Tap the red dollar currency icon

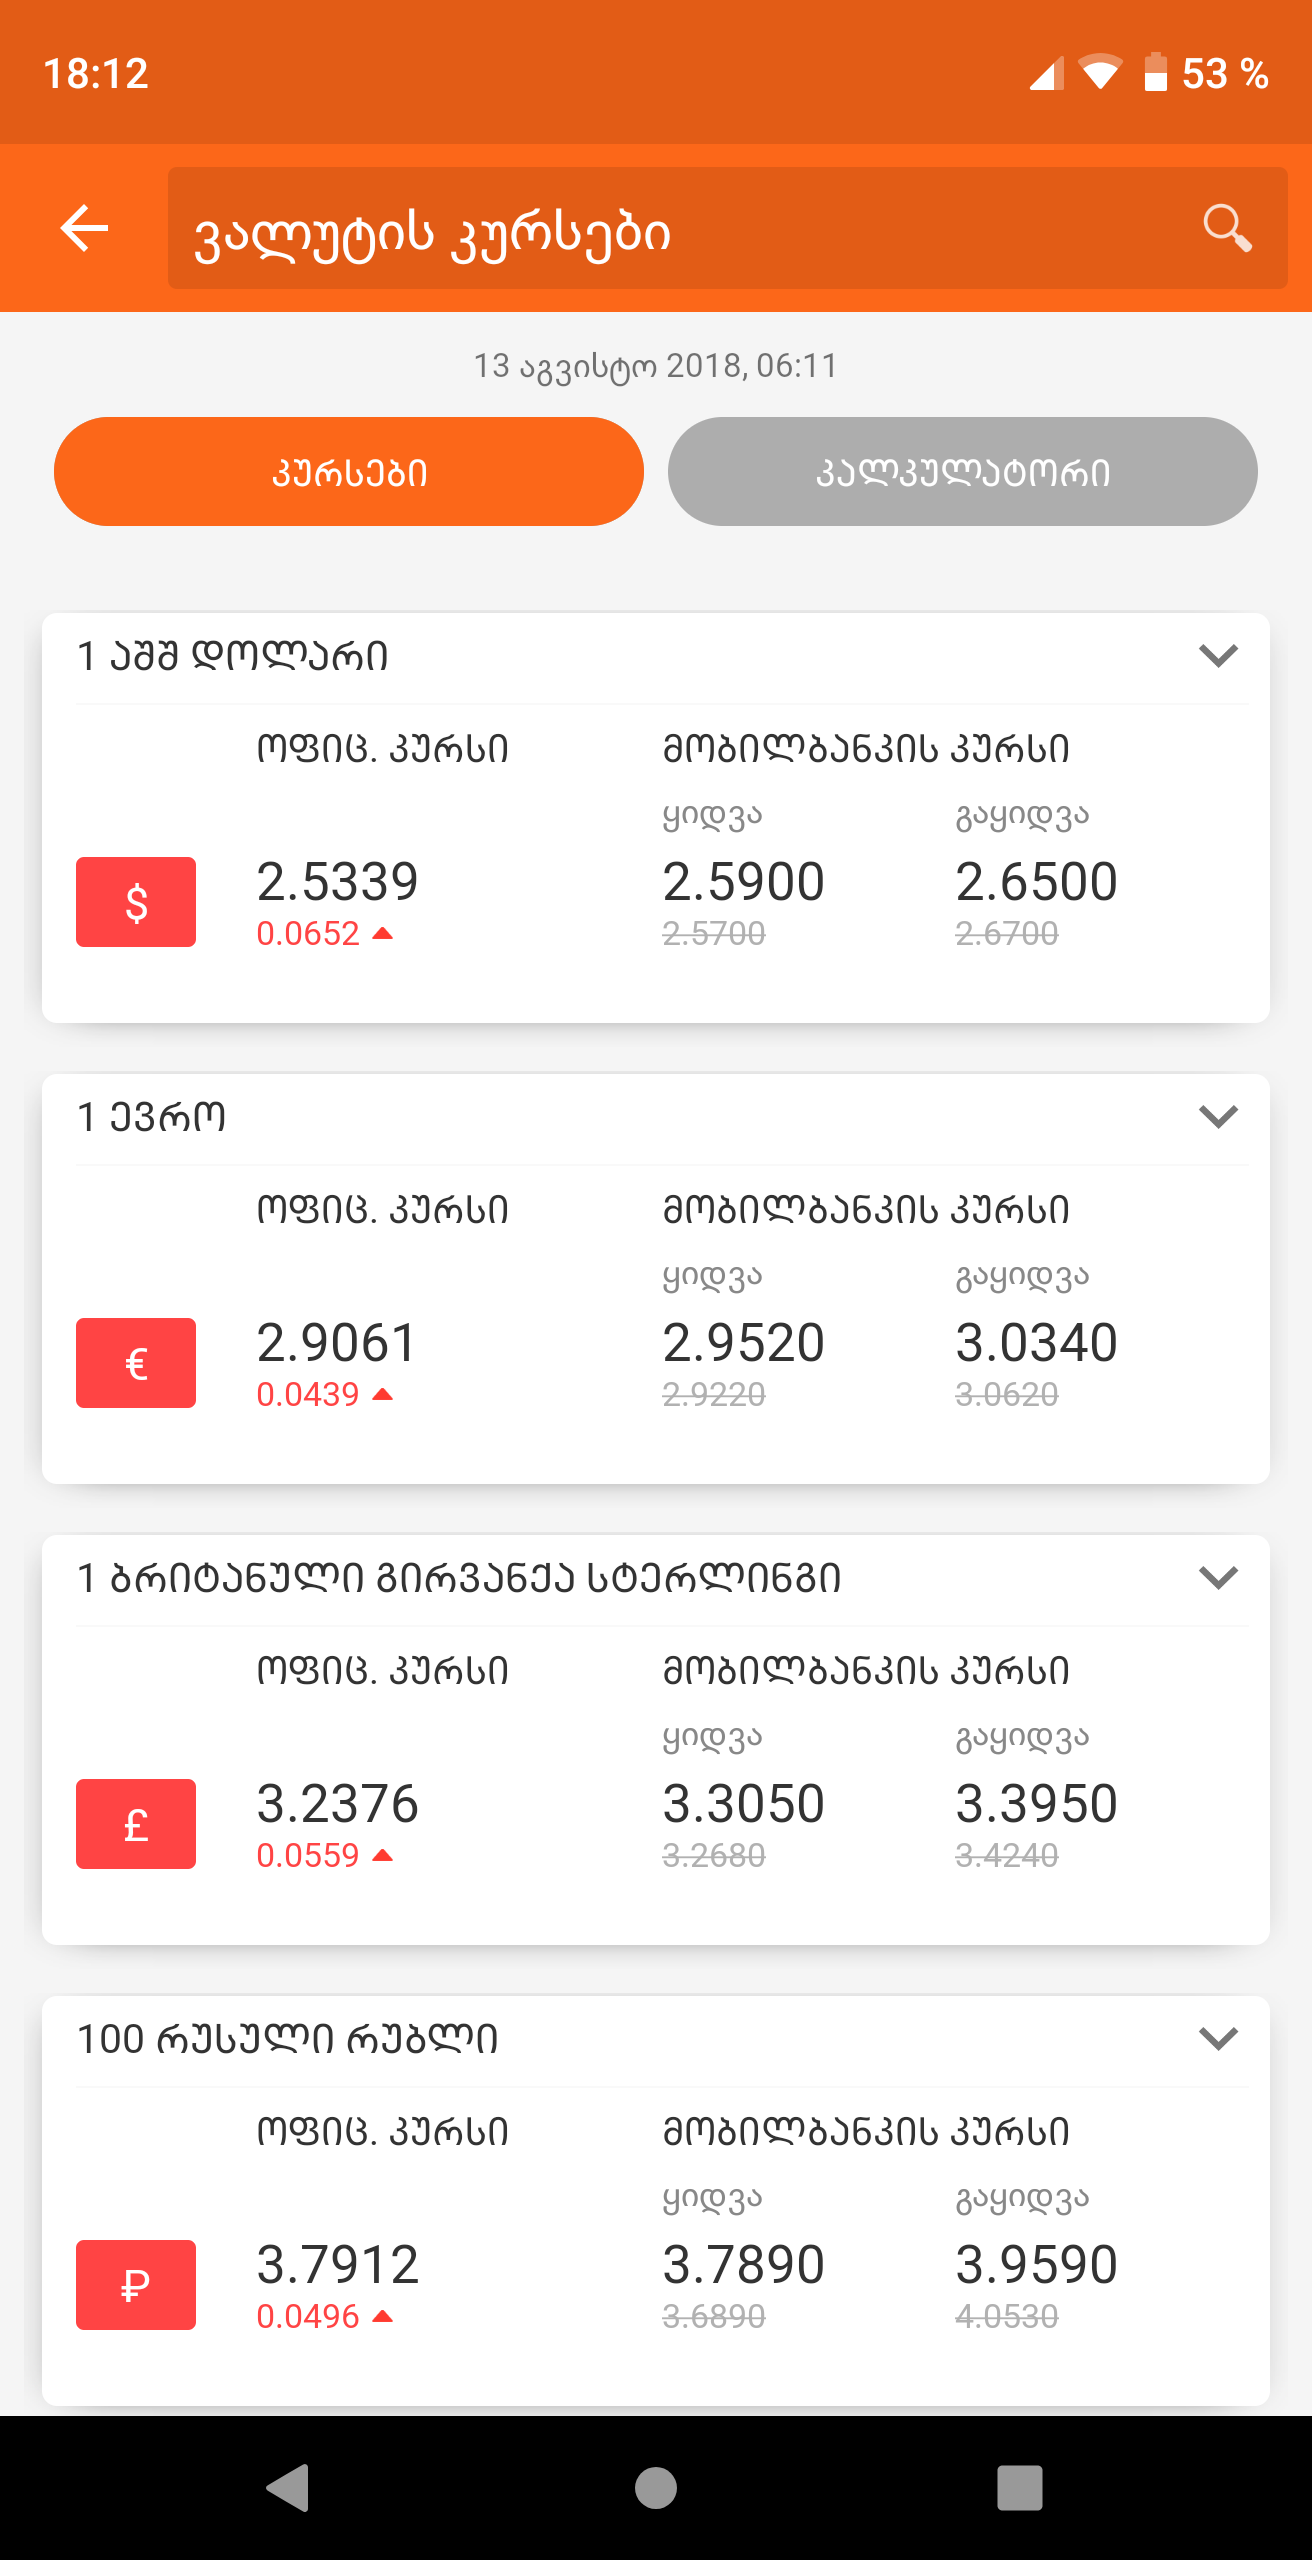click(136, 902)
